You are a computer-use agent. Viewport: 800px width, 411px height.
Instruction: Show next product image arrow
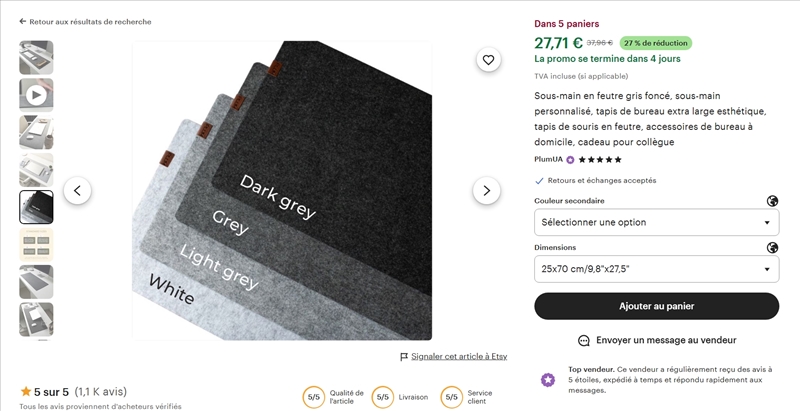[x=486, y=191]
